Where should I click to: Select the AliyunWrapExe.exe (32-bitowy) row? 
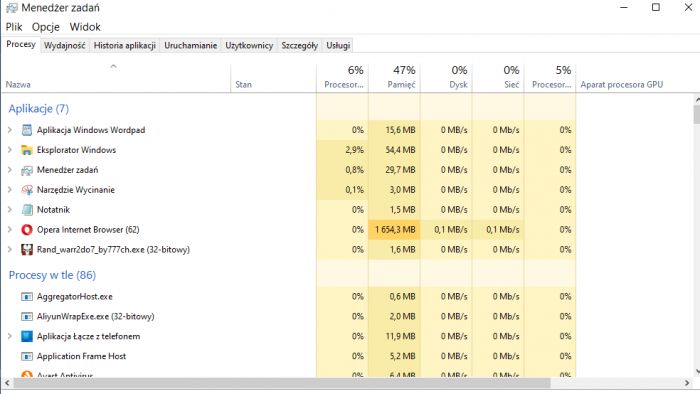288,316
